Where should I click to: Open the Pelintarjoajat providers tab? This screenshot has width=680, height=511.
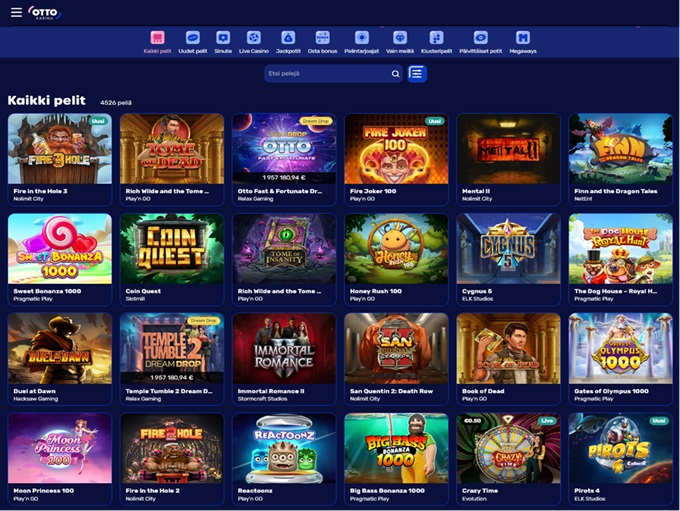(361, 42)
